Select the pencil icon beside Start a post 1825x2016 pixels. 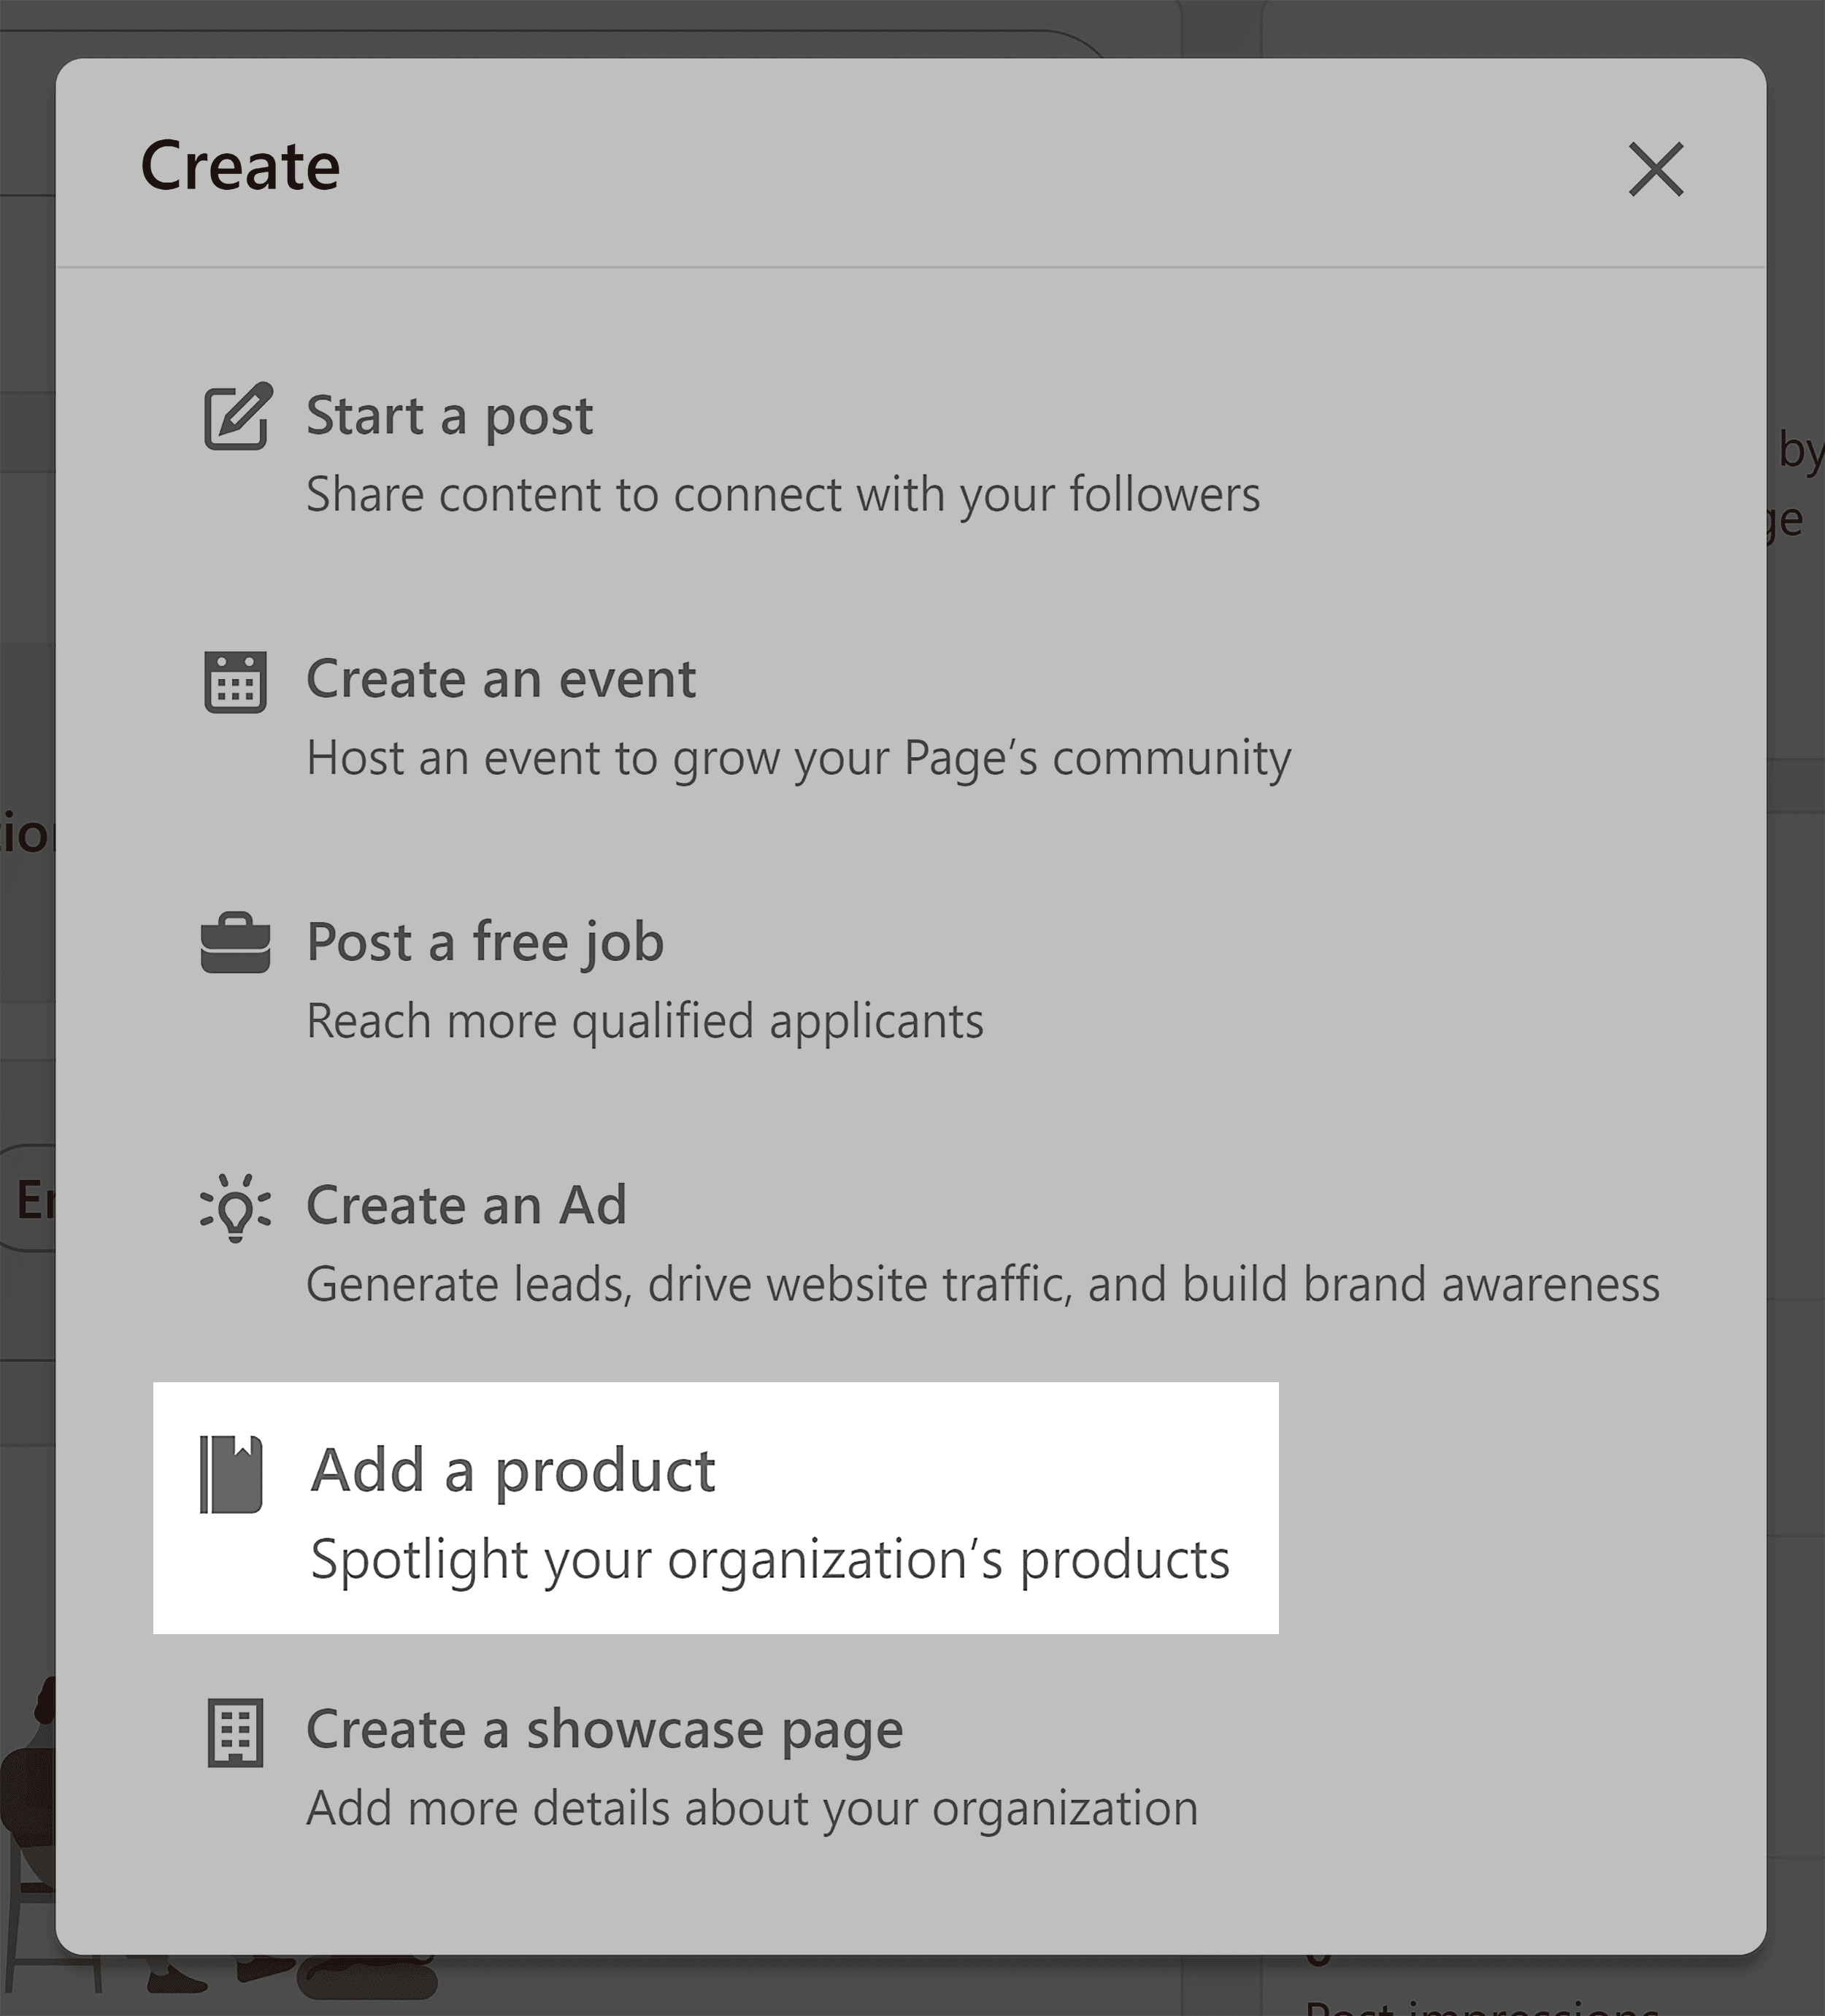[x=236, y=416]
